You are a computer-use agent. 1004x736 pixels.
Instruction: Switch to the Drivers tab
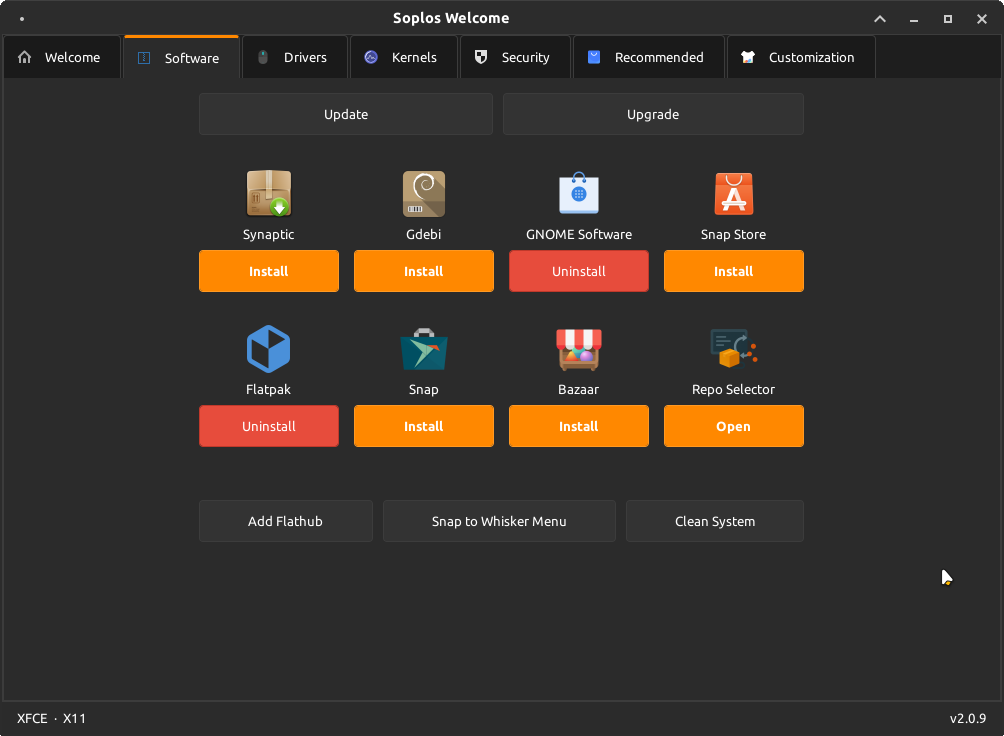coord(295,57)
